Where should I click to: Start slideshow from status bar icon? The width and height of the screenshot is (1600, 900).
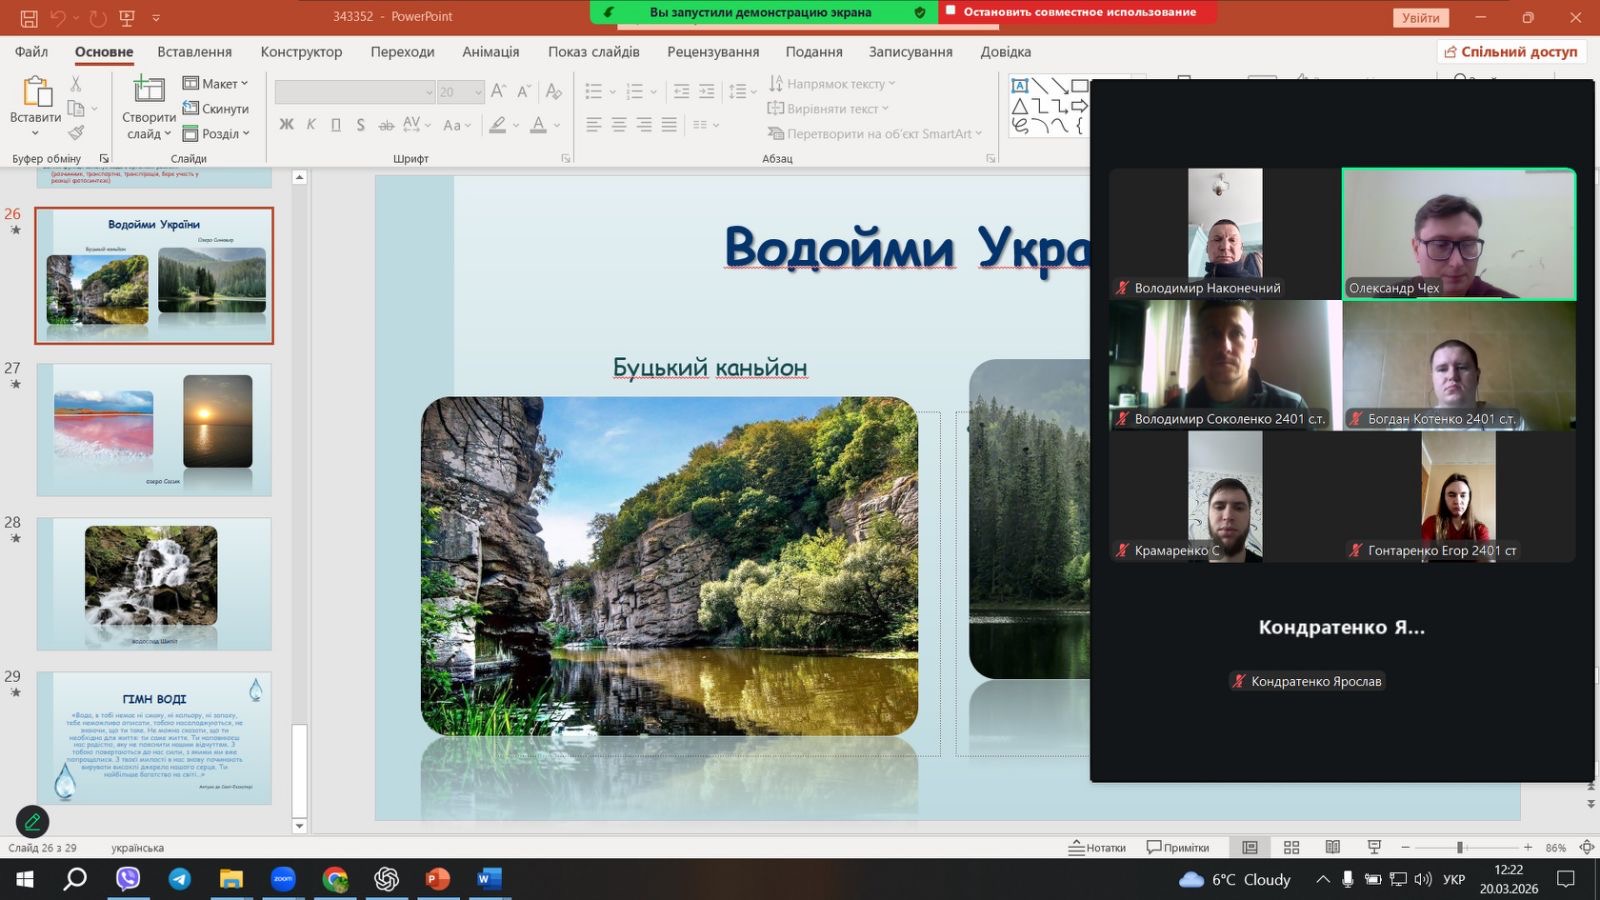point(1374,848)
